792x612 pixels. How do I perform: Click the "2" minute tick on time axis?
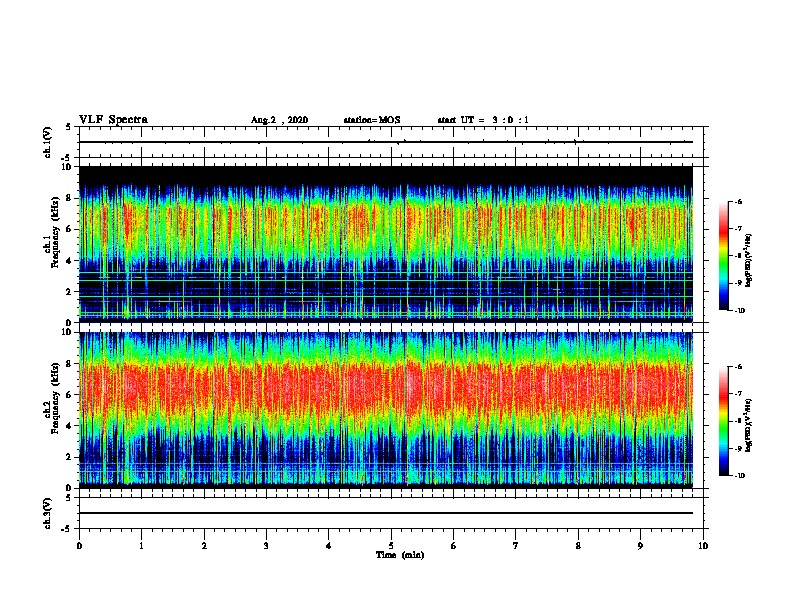click(204, 546)
